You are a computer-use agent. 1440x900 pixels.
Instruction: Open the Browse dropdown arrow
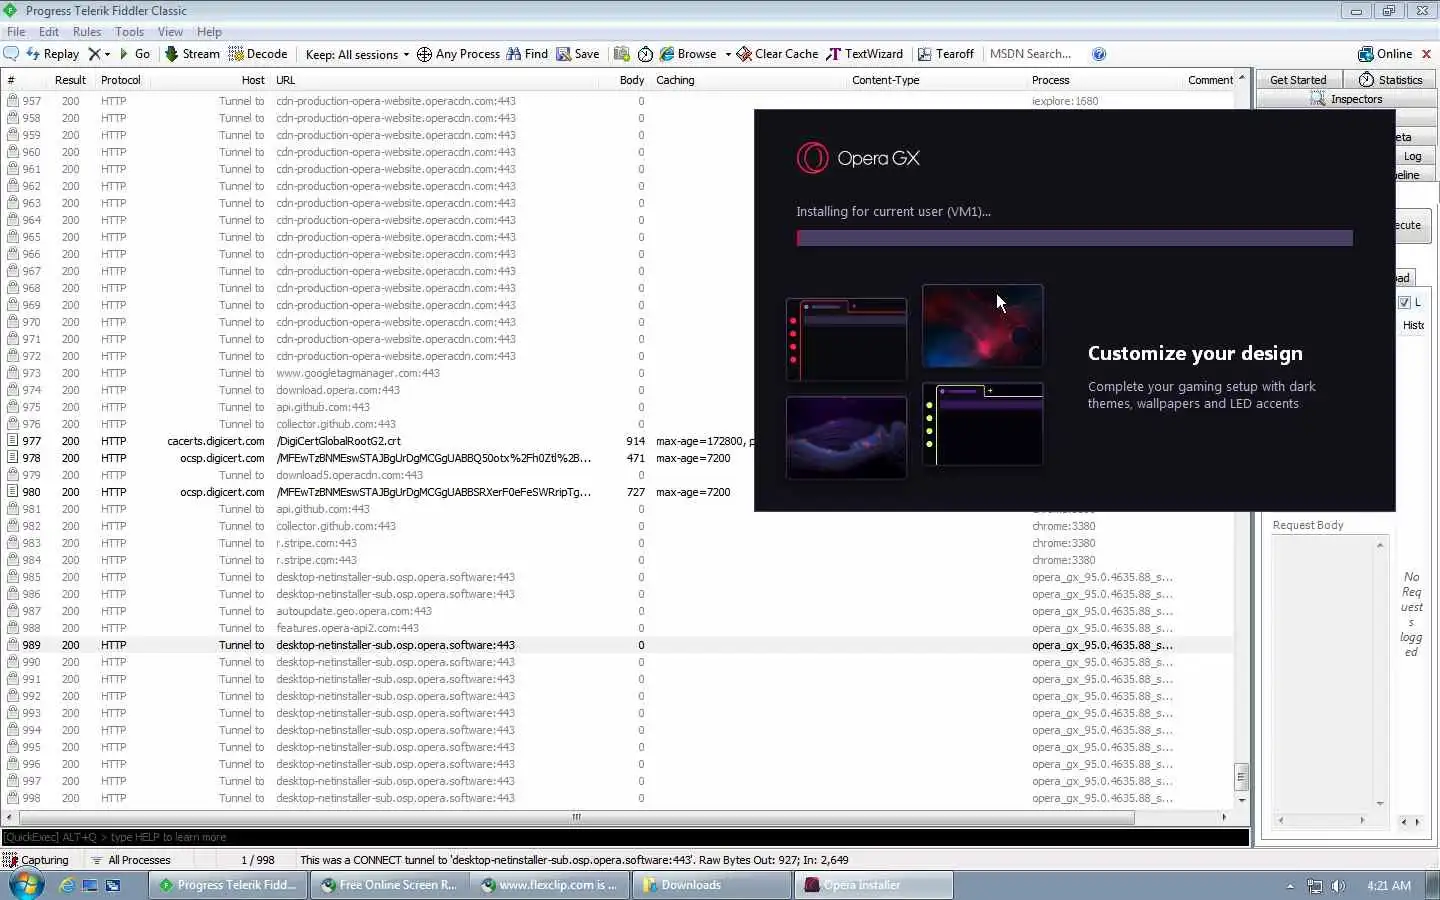727,54
